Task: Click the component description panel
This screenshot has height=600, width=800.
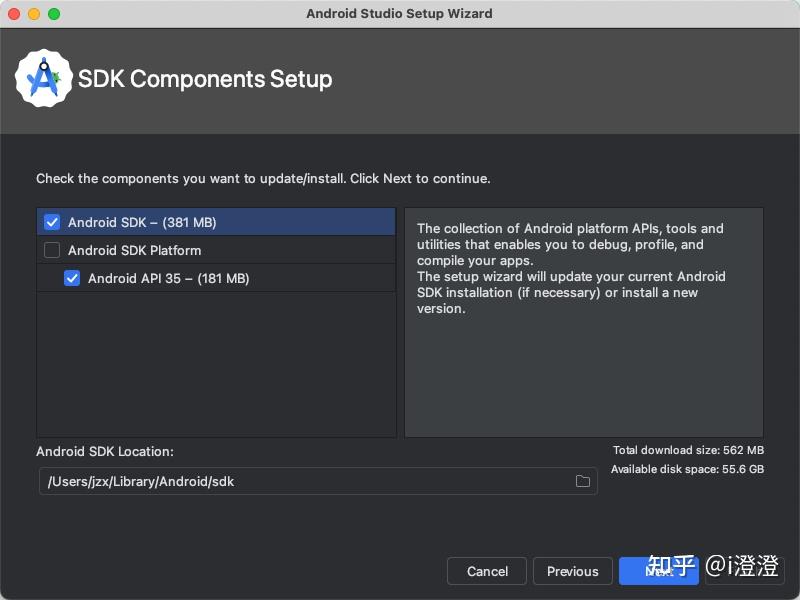Action: coord(583,322)
